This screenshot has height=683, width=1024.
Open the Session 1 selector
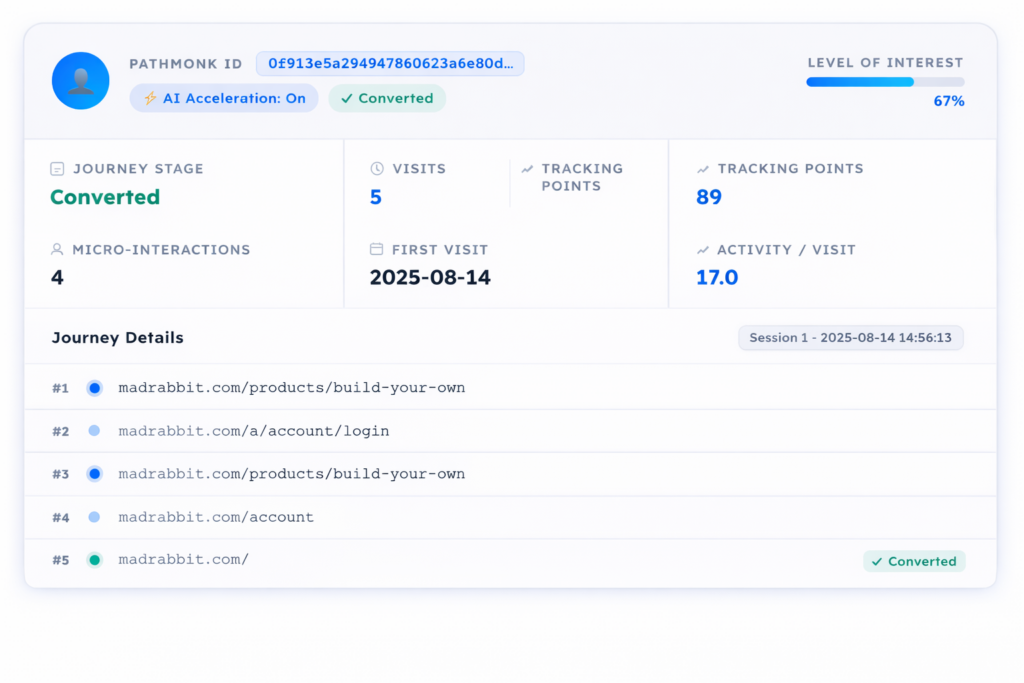pyautogui.click(x=850, y=338)
